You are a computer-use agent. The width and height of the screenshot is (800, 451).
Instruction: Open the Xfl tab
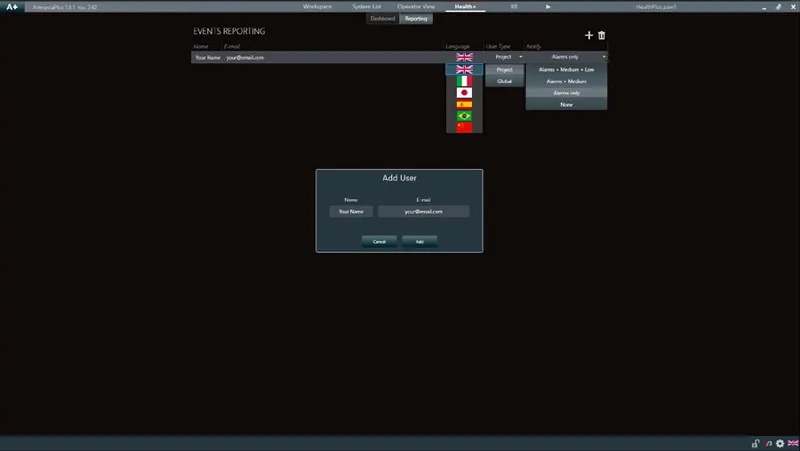click(514, 7)
